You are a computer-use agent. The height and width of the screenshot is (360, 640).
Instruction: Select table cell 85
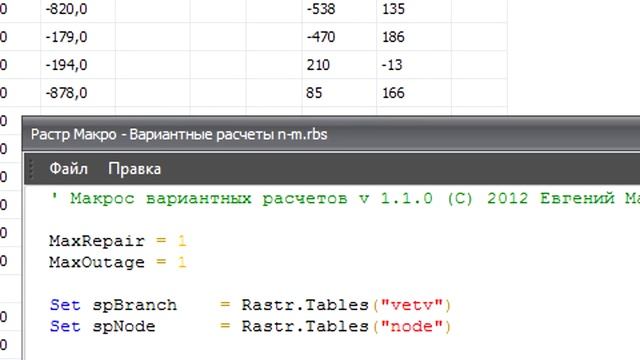click(x=339, y=93)
